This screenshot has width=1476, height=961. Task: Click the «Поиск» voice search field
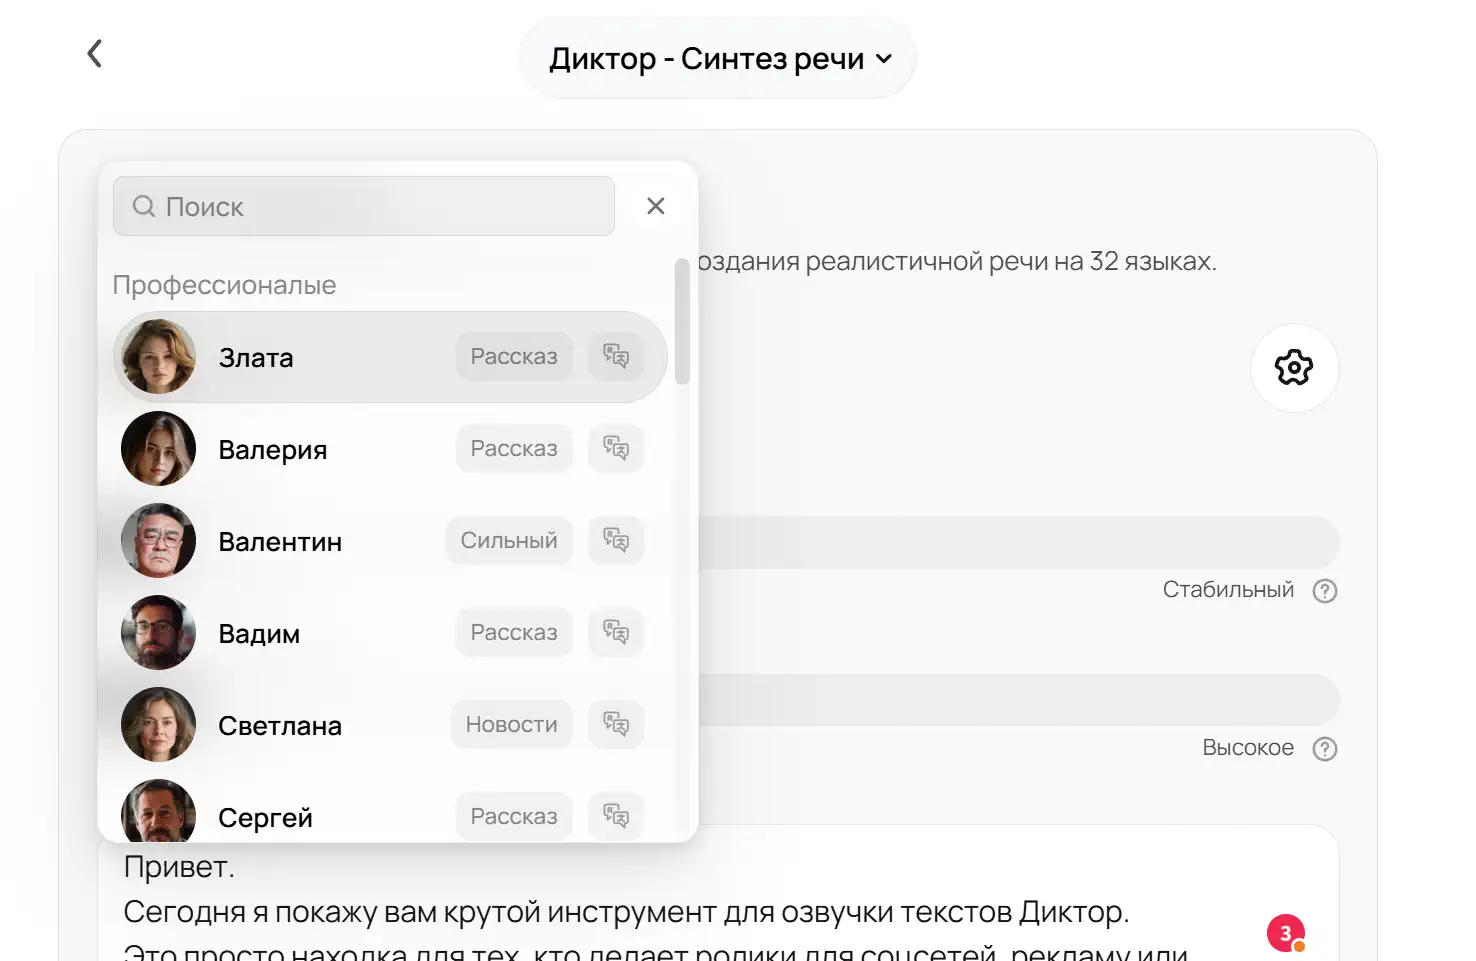click(364, 206)
